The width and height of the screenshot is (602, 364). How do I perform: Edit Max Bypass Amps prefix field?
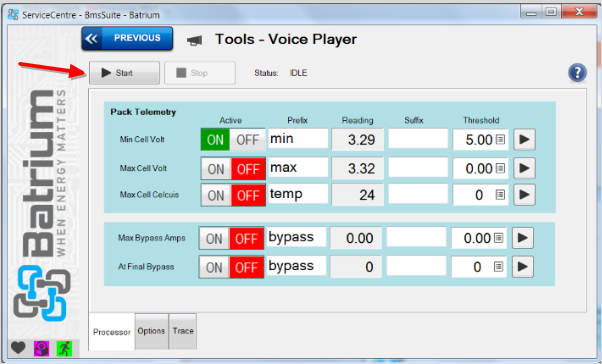click(x=297, y=237)
